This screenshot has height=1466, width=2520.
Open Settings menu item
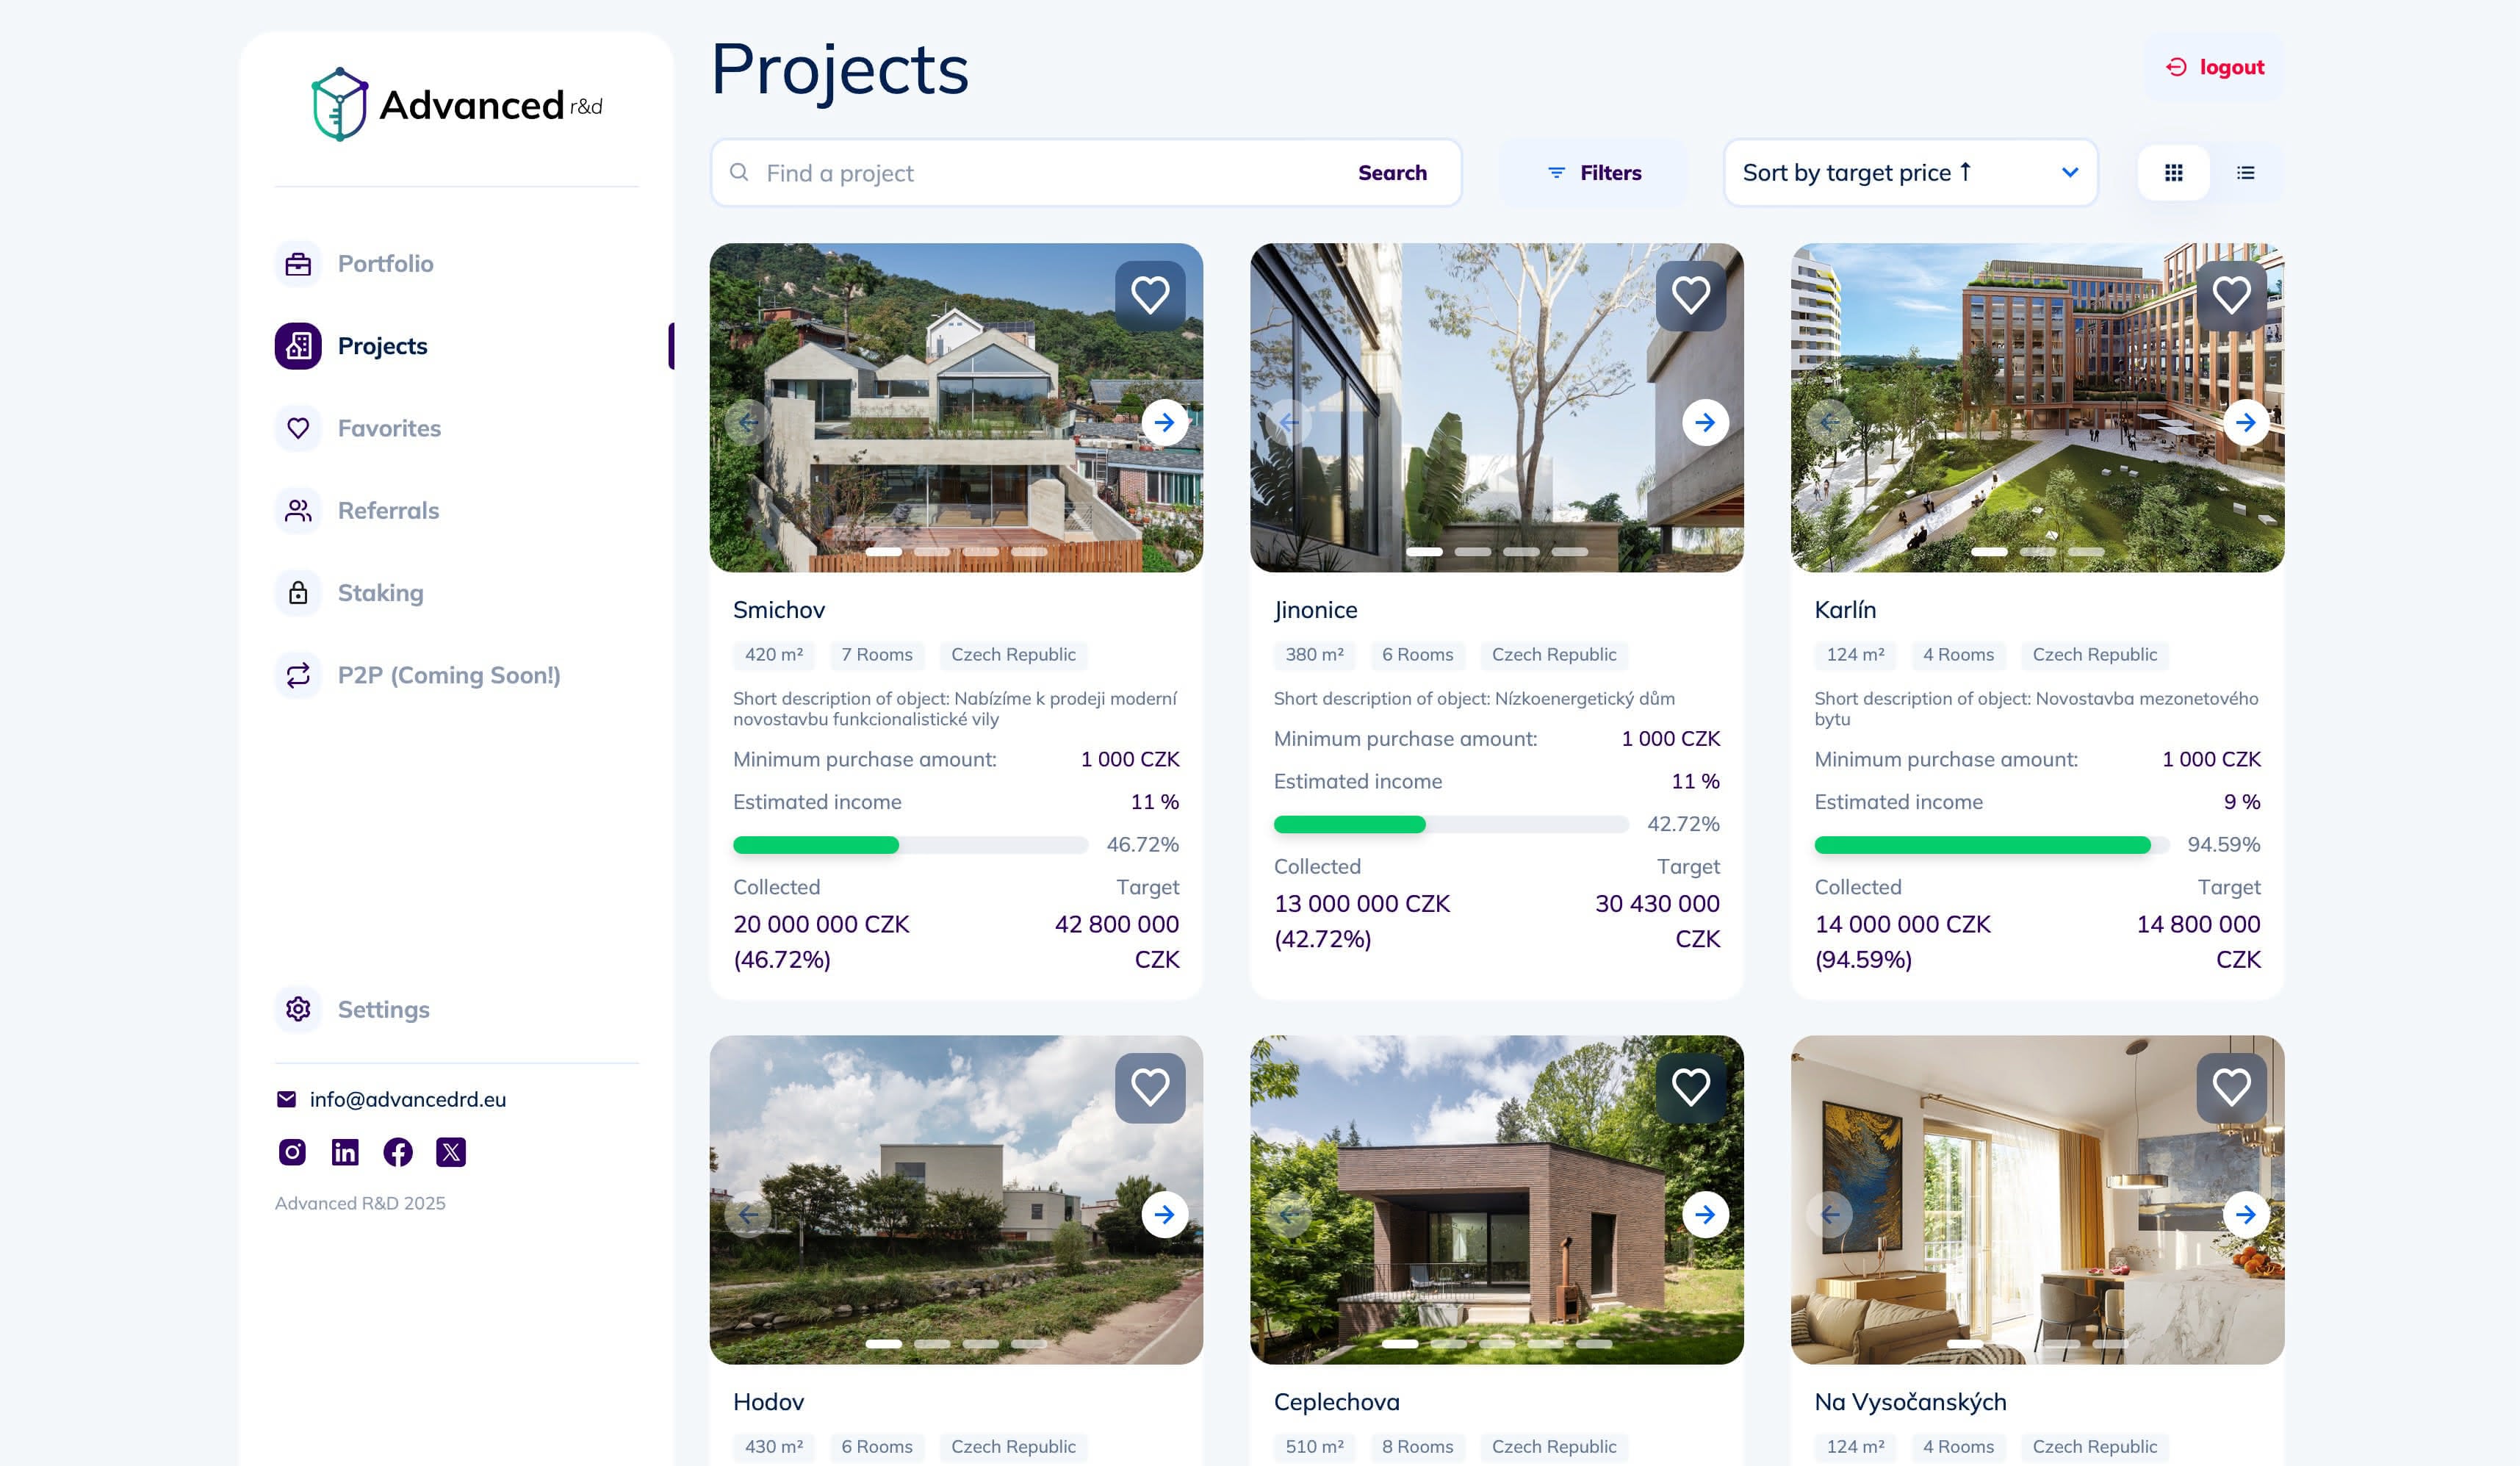click(x=383, y=1009)
